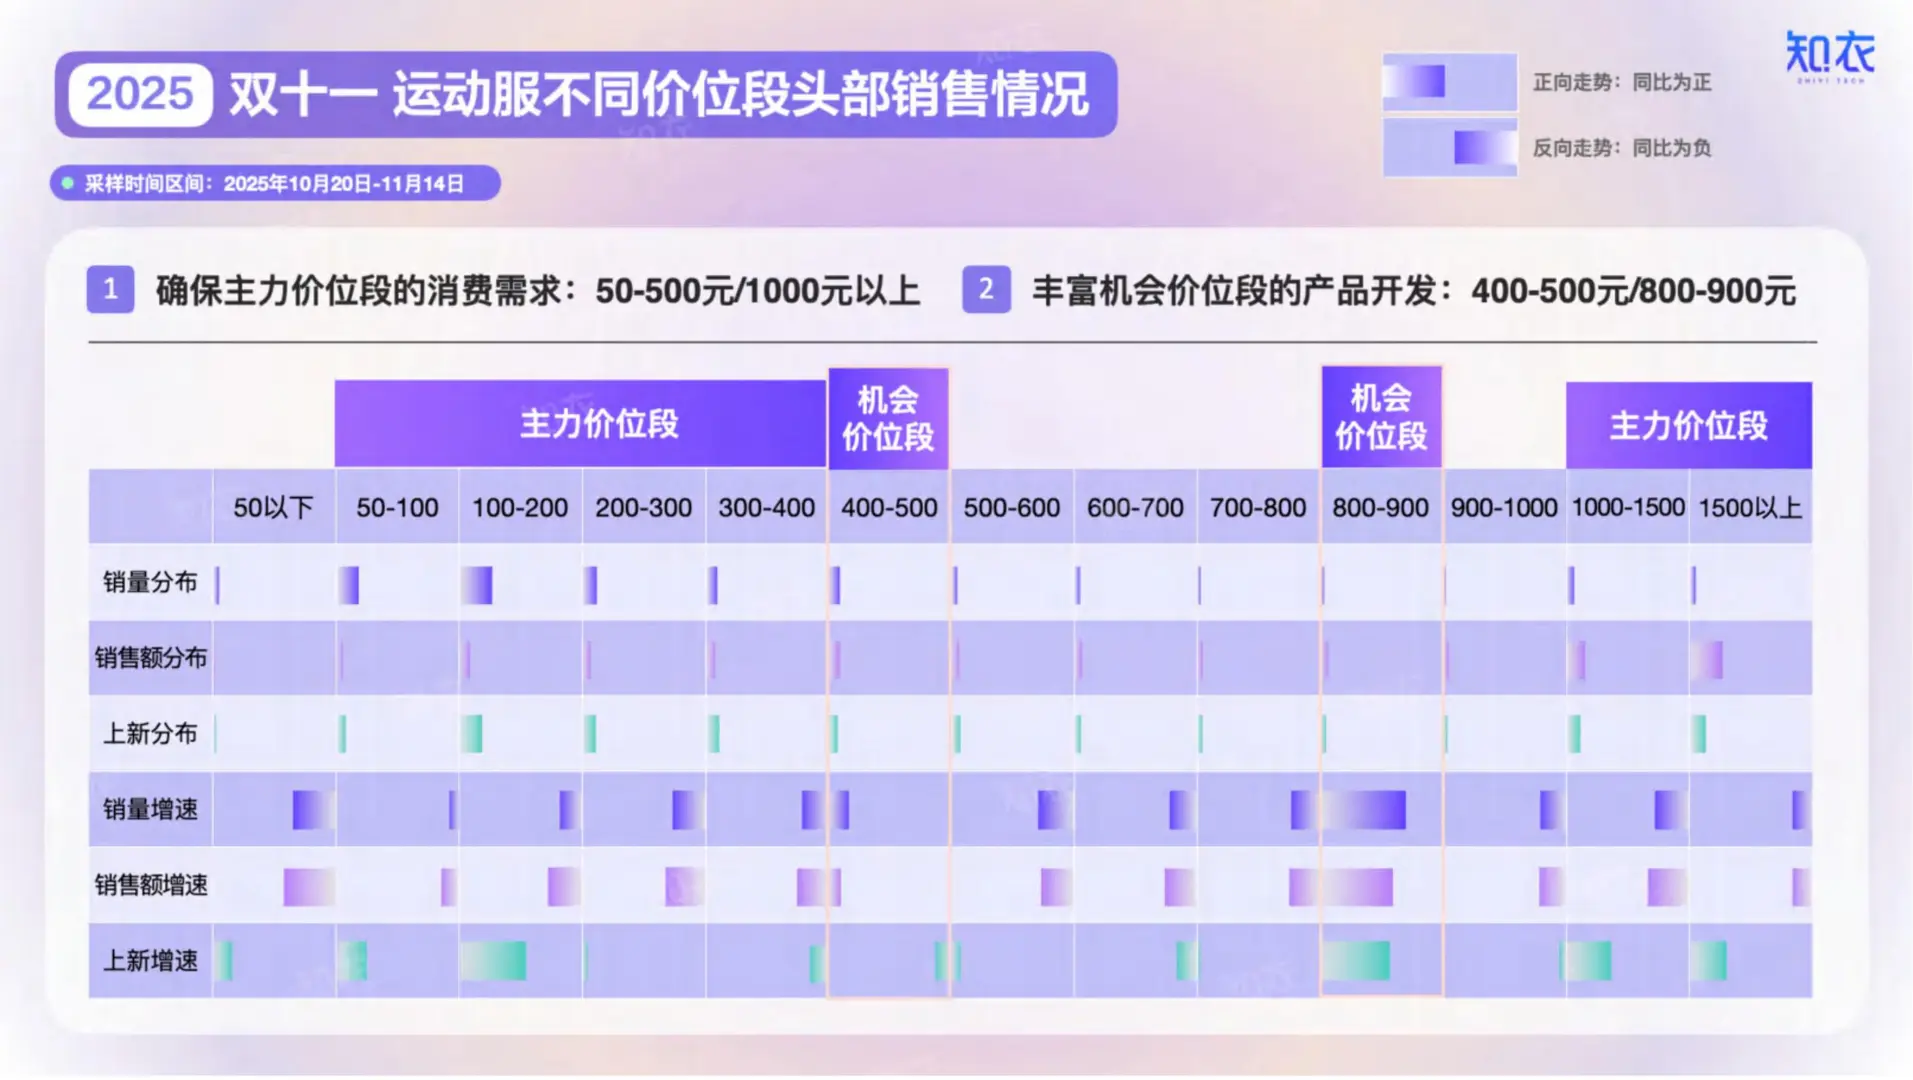Toggle the right 主力价位段 header band

[x=1687, y=423]
